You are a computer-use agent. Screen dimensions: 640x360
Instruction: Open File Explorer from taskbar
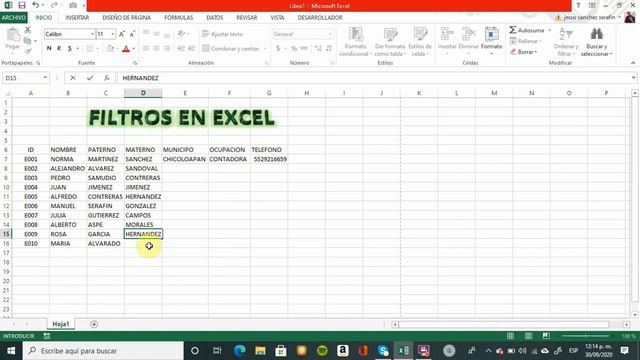coord(260,351)
